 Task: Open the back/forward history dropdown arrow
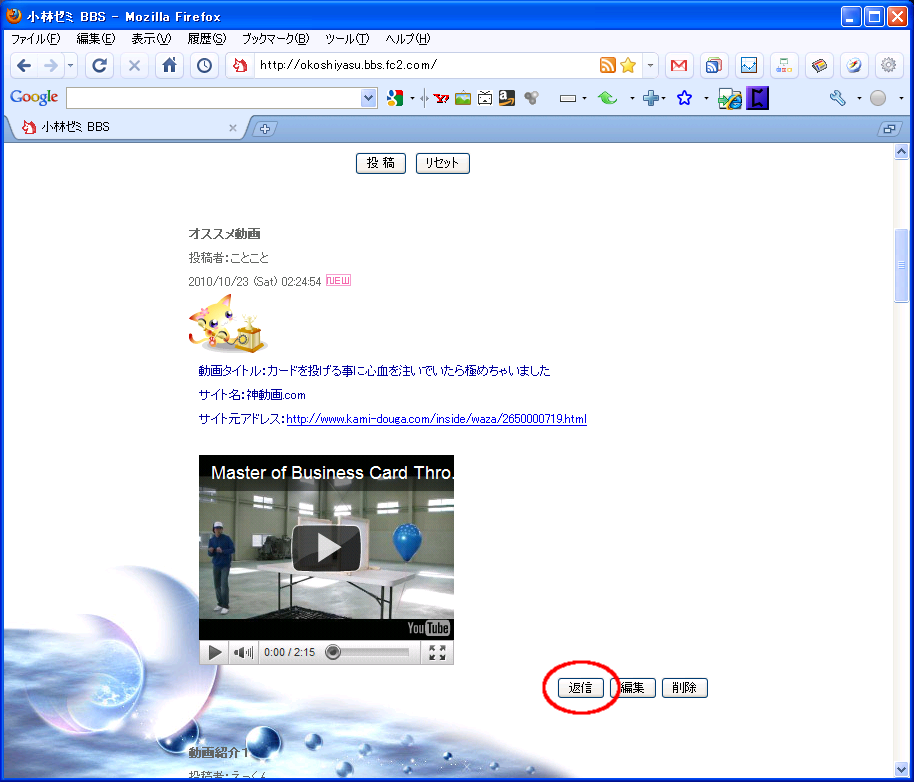(x=71, y=66)
